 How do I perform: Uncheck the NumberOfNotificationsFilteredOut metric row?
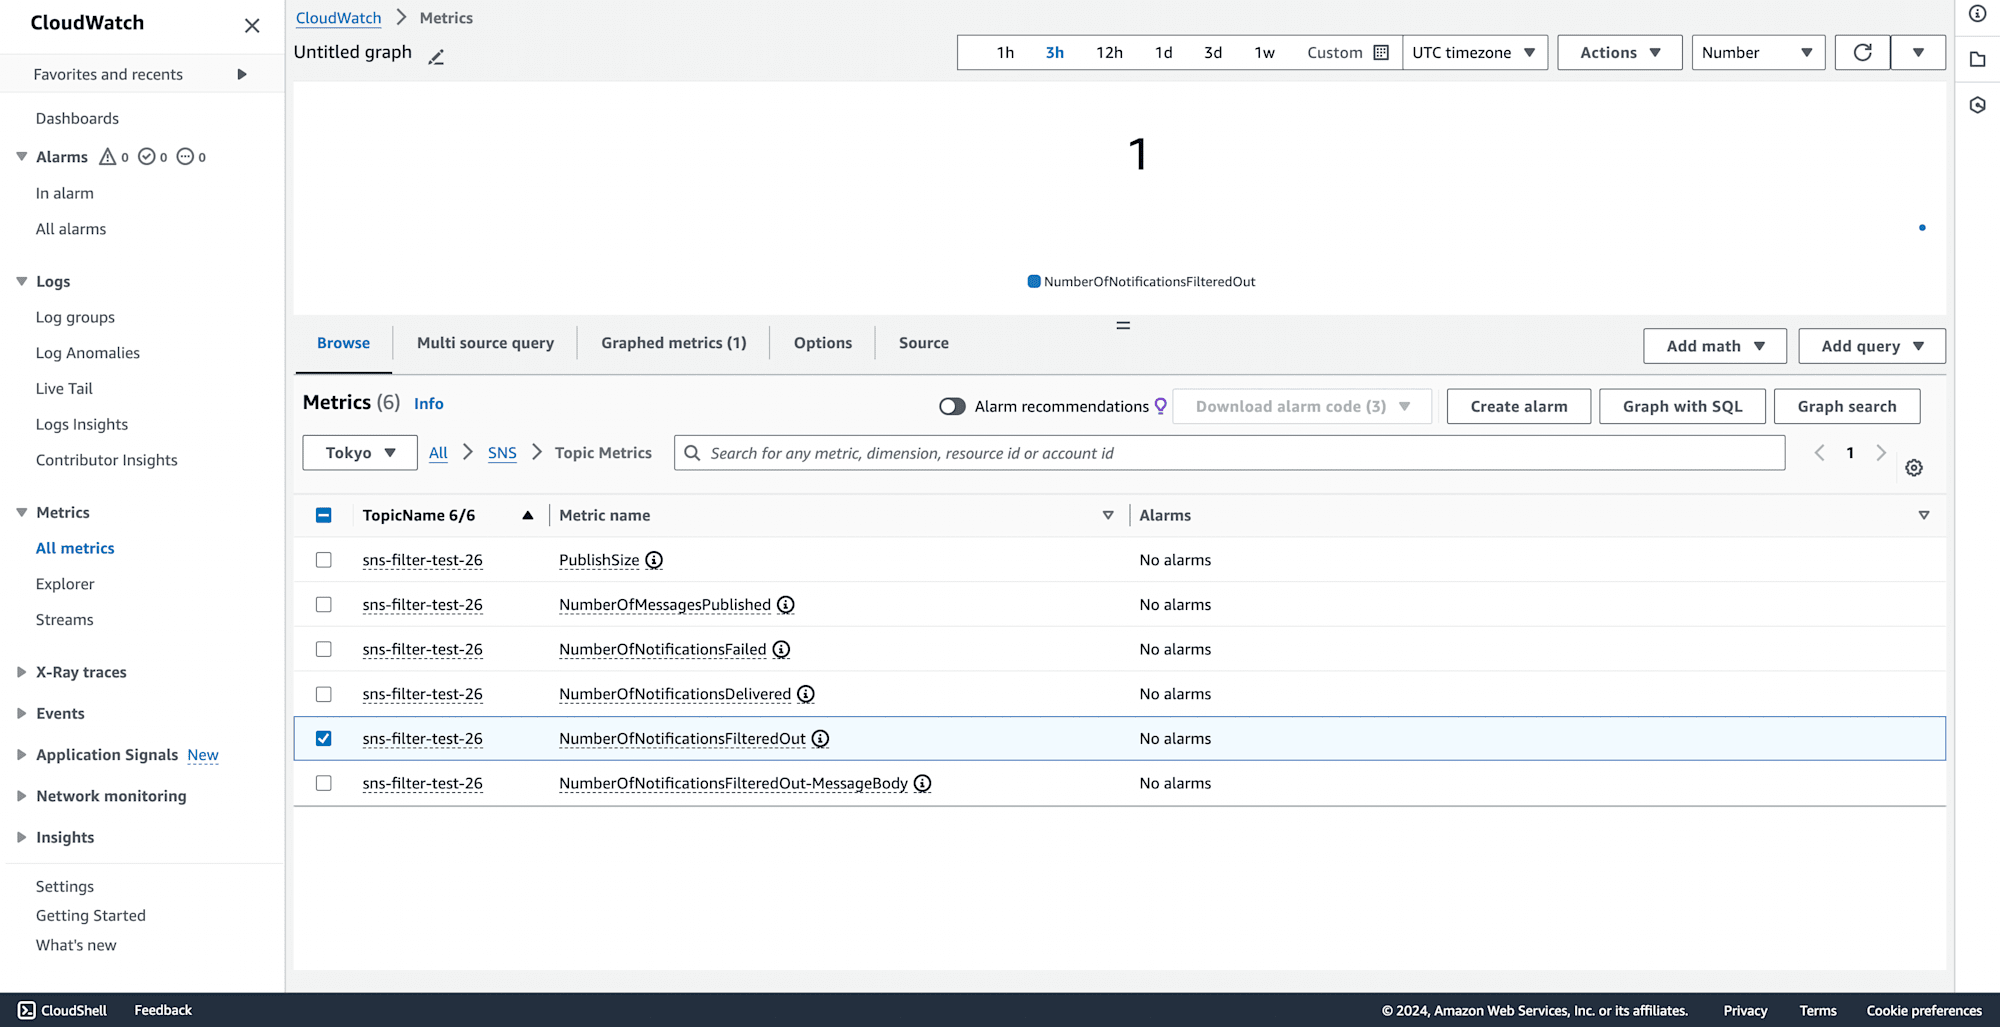(x=323, y=739)
